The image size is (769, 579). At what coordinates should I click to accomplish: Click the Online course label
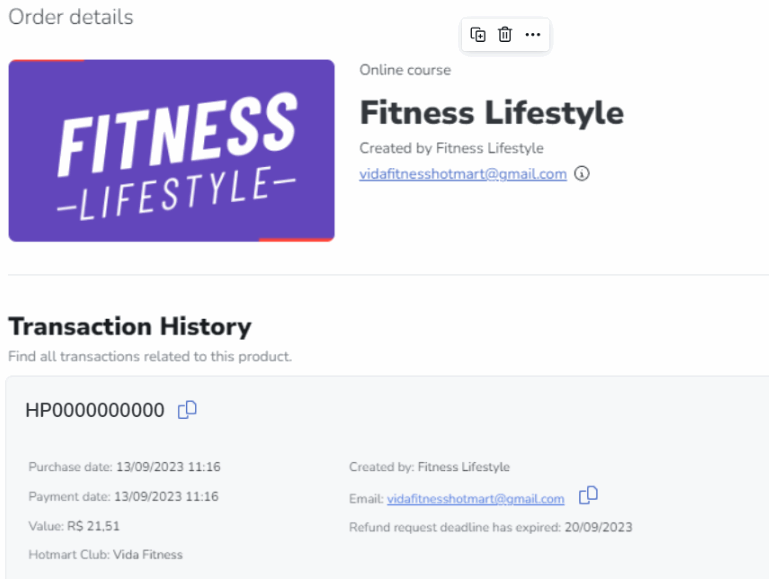[405, 70]
